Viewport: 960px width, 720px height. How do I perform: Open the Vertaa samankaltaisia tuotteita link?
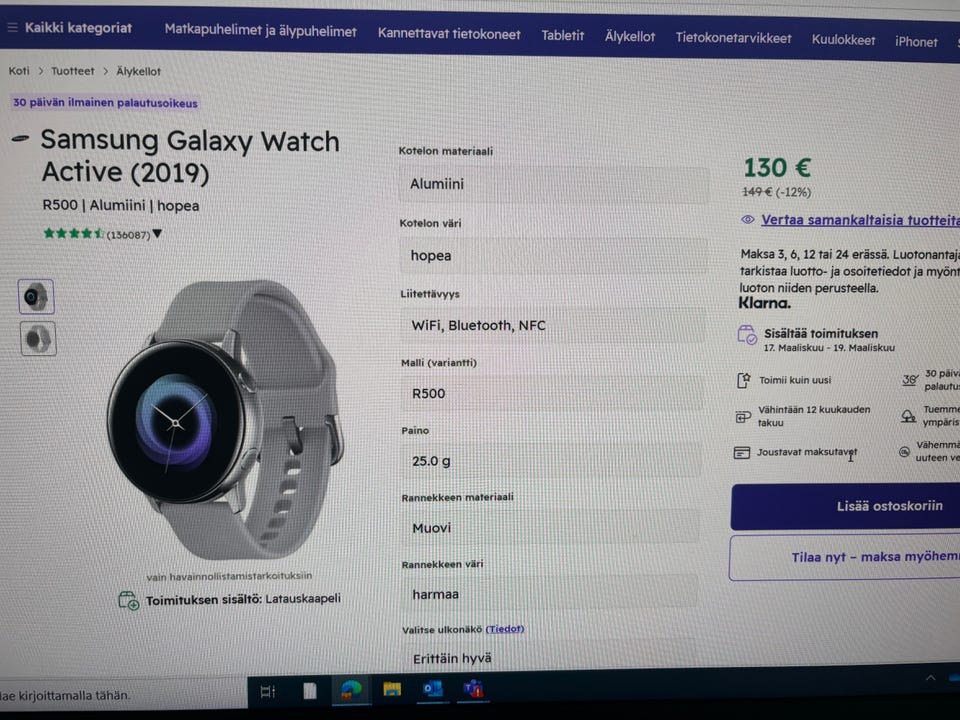point(860,220)
